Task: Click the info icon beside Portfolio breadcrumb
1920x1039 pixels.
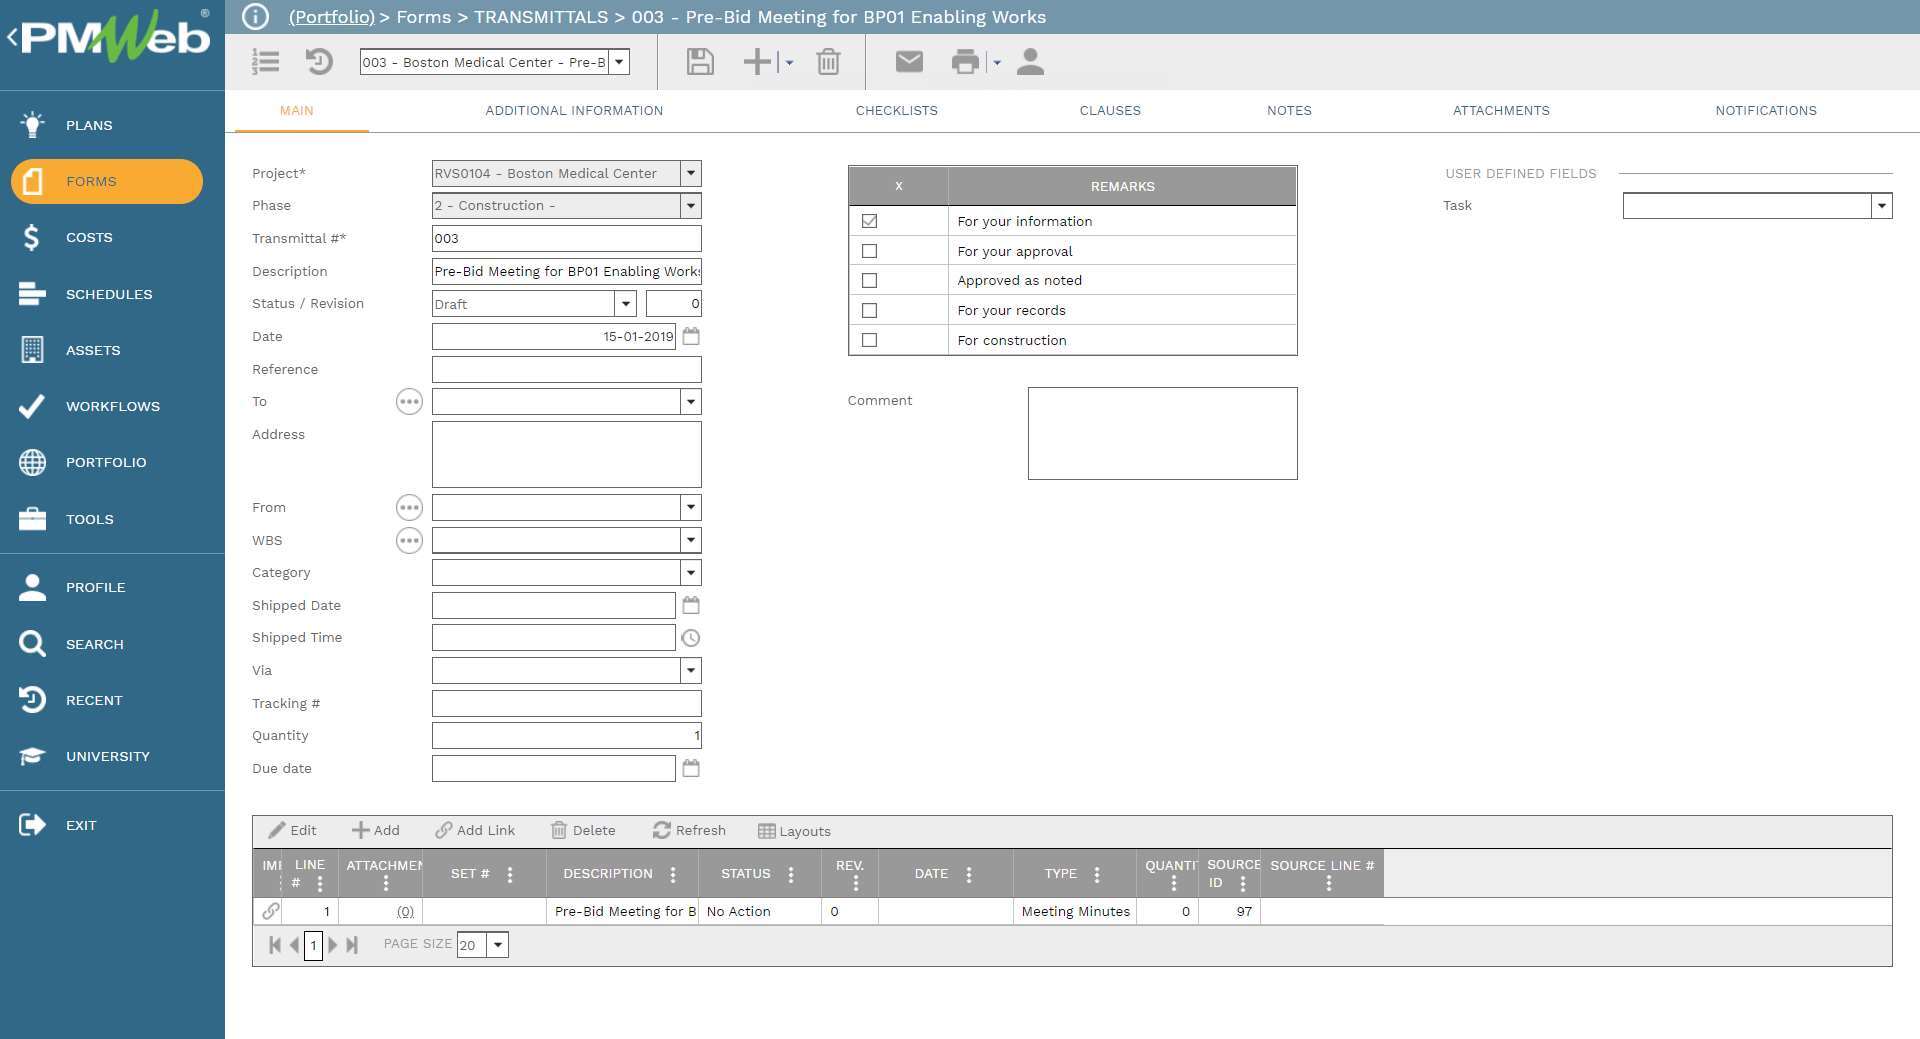Action: 256,17
